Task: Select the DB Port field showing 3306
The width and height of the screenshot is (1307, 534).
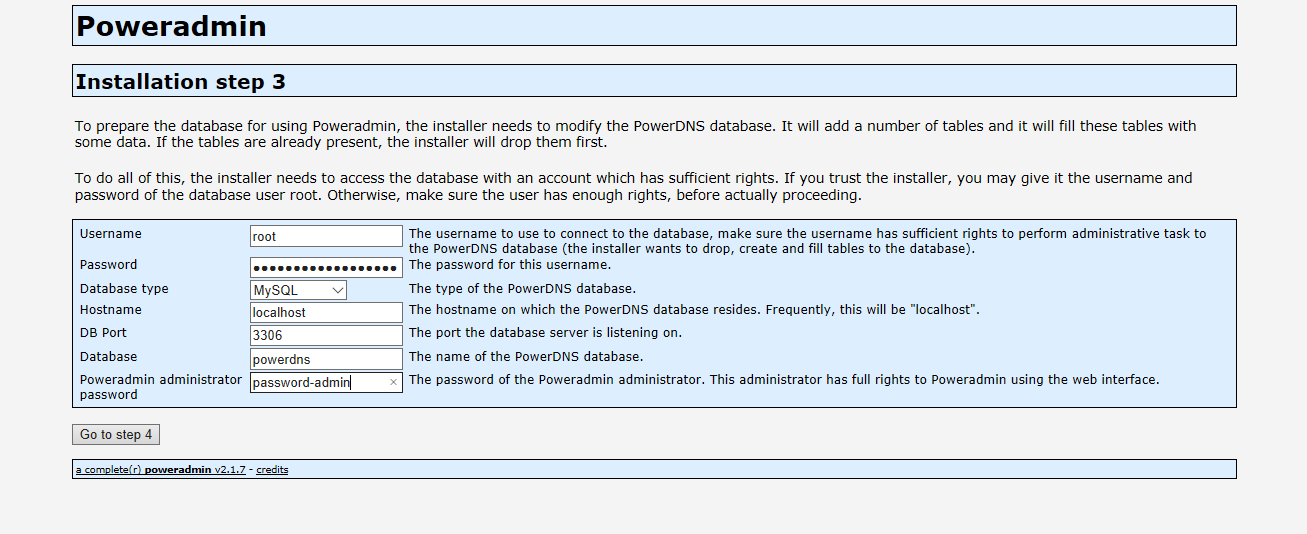Action: (x=325, y=336)
